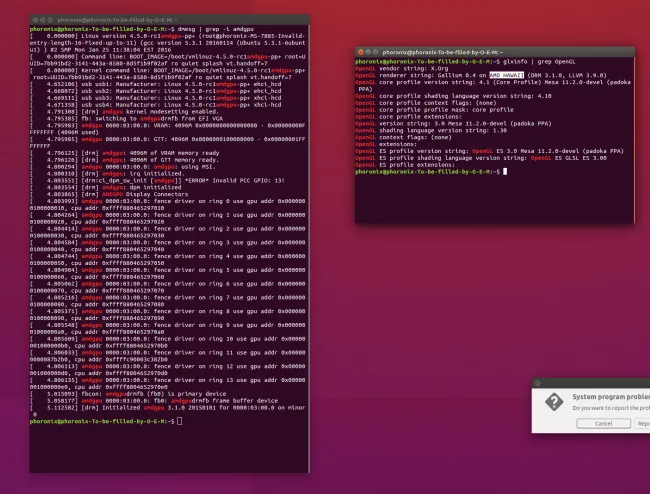
Task: Click the "core profile profile mask" line
Action: [434, 109]
